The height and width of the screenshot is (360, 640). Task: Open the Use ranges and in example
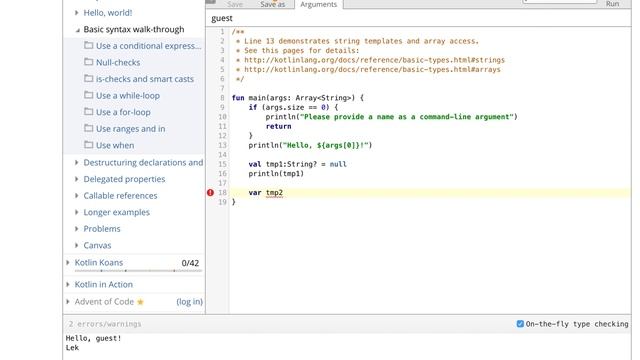click(x=131, y=129)
